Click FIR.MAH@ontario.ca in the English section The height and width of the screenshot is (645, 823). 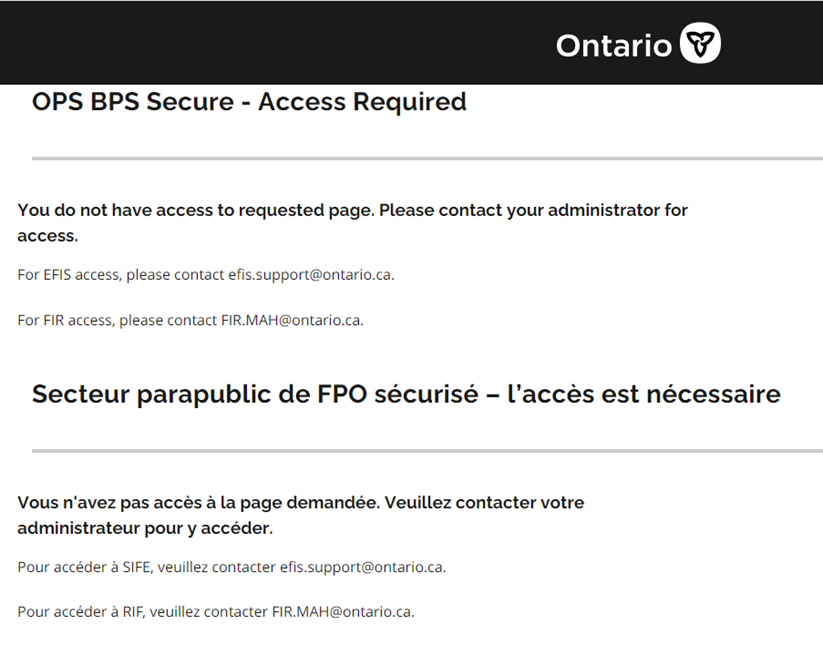pyautogui.click(x=291, y=321)
